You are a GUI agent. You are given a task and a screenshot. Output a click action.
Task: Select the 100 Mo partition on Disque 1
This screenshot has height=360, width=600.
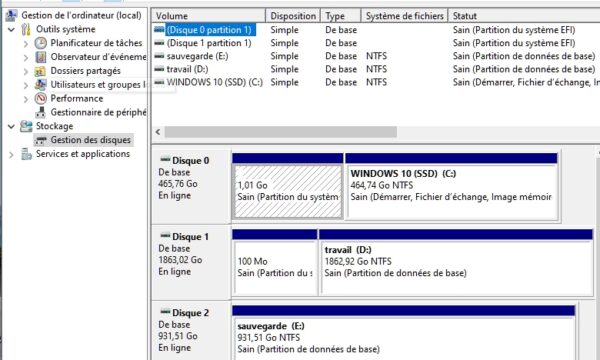pos(274,267)
